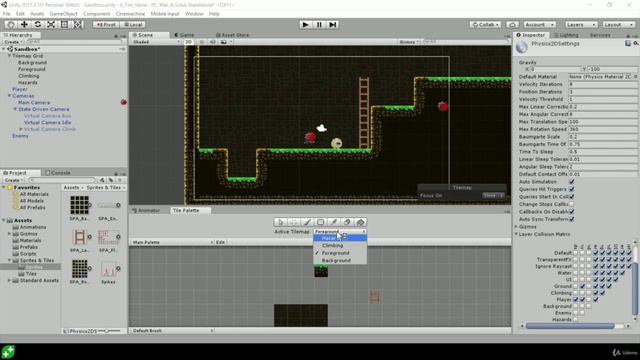Toggle first checkbox in Enemy collision row

coord(576,313)
